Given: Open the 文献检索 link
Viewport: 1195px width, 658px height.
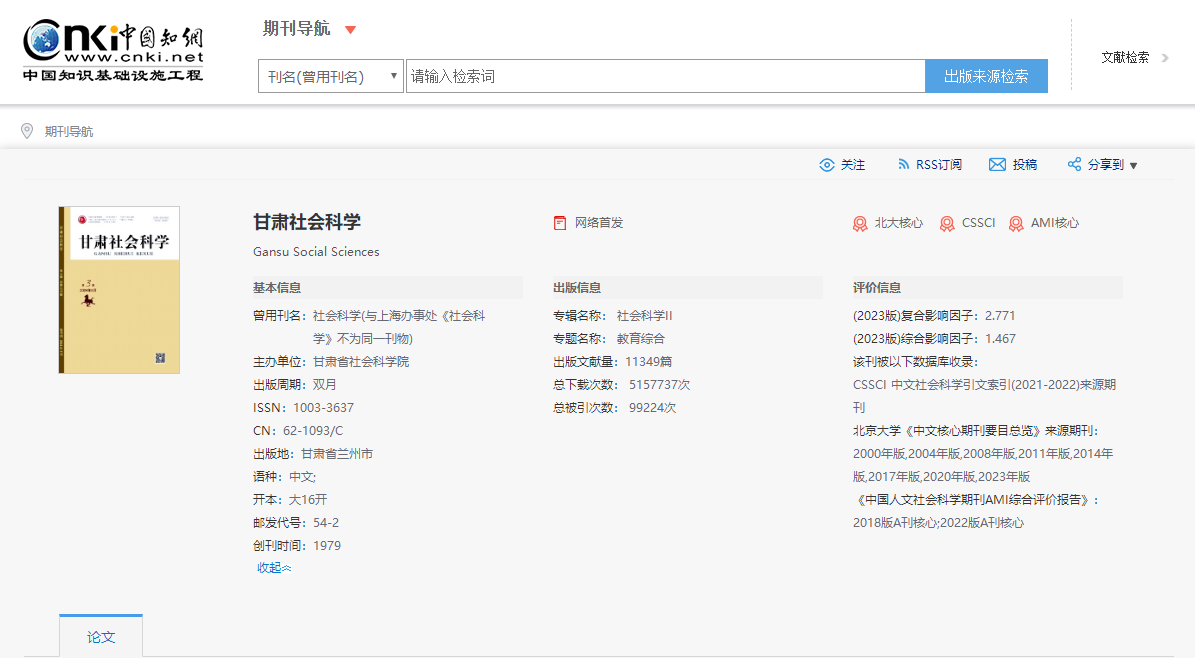Looking at the screenshot, I should 1125,57.
